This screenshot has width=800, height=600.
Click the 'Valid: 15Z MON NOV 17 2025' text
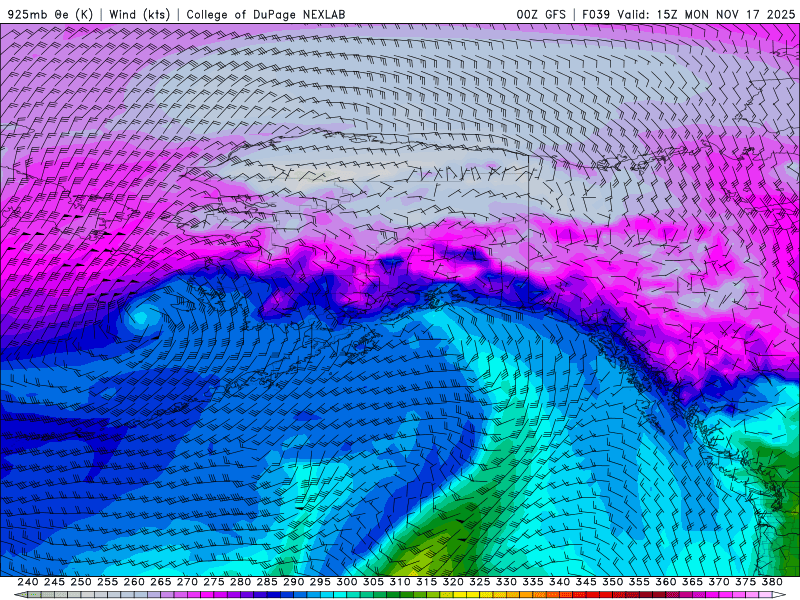[706, 14]
